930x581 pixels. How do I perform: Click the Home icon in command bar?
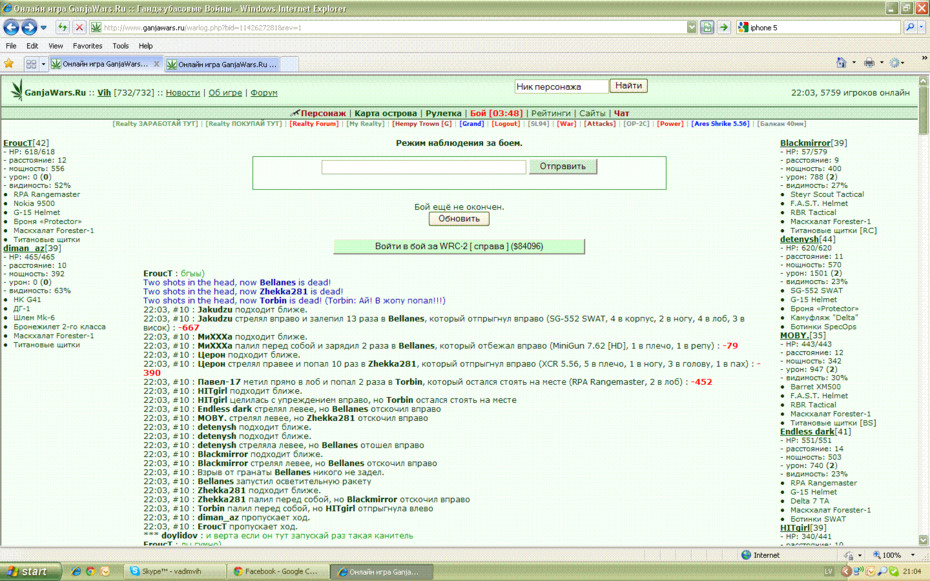pos(841,62)
